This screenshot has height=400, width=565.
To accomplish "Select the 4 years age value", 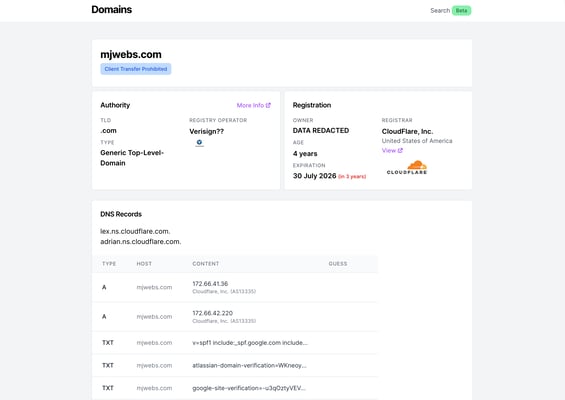I will click(305, 154).
